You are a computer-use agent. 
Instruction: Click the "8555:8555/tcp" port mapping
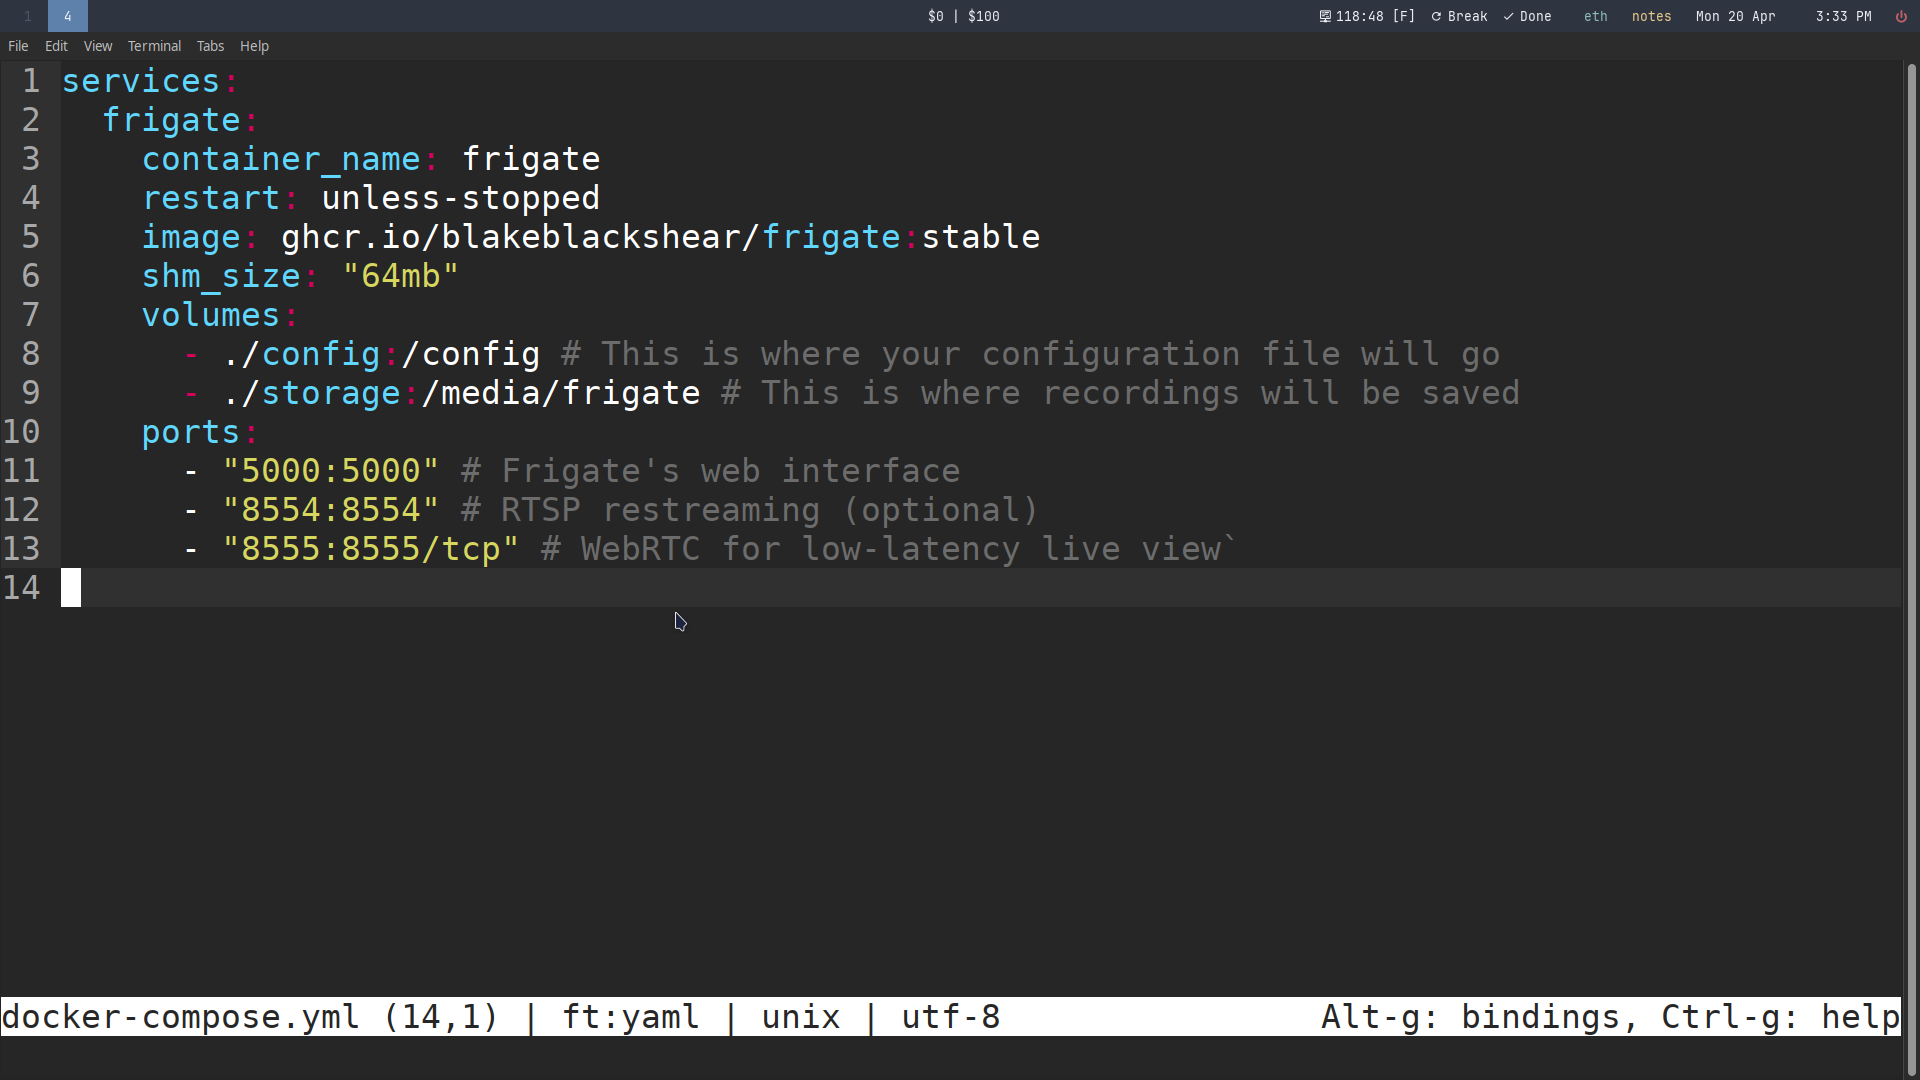[x=371, y=549]
